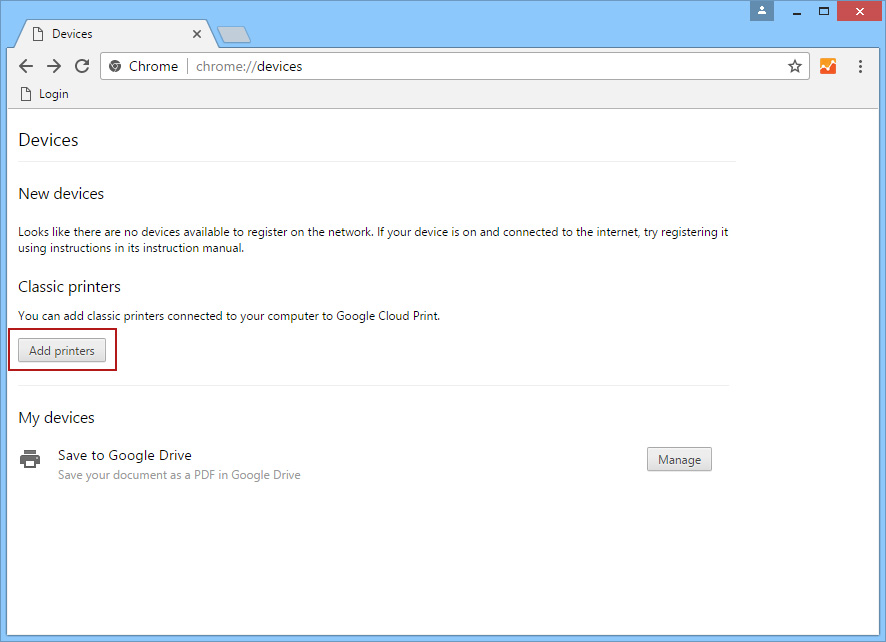Screen dimensions: 886x642
Task: Reload the chrome://devices page
Action: pyautogui.click(x=82, y=66)
